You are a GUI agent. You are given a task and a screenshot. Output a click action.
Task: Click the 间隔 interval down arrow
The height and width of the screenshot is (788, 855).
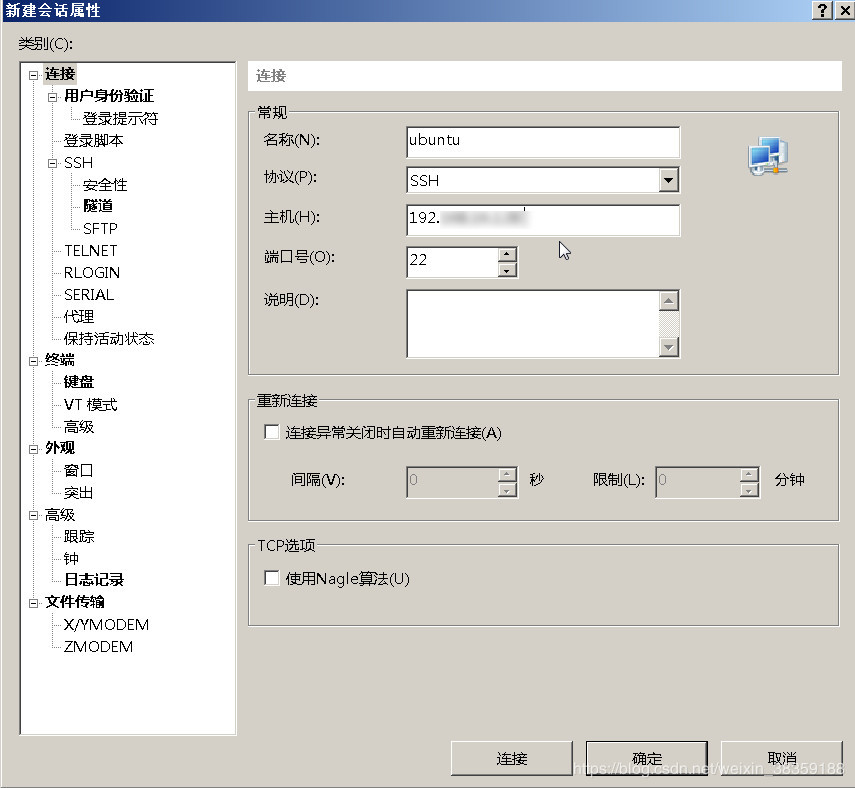click(507, 490)
